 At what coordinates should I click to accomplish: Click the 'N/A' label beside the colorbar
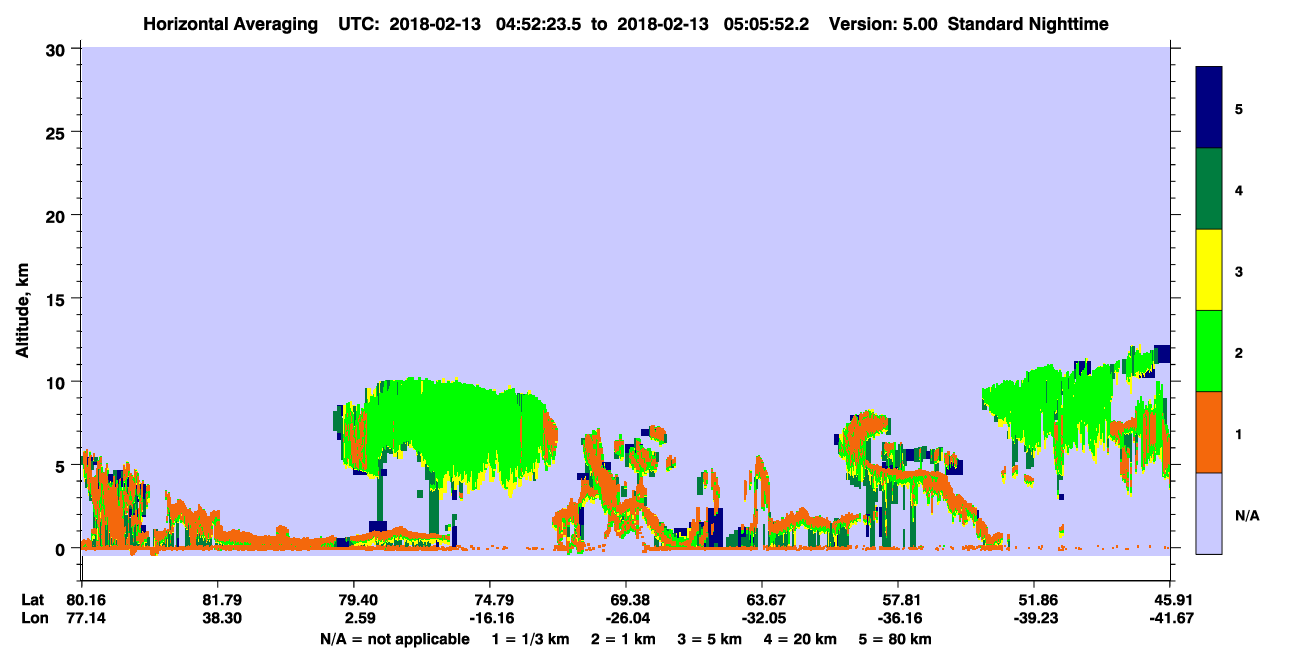(1246, 516)
